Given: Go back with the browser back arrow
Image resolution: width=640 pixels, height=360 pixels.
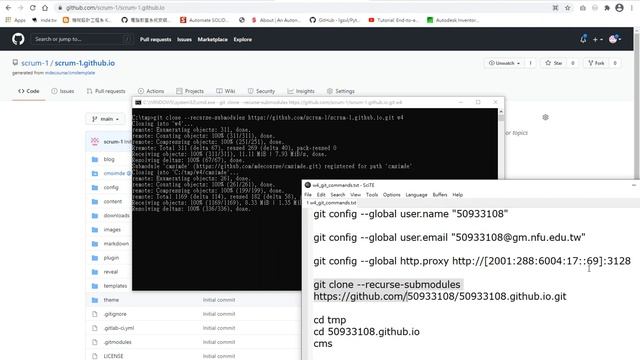Looking at the screenshot, I should coord(8,8).
